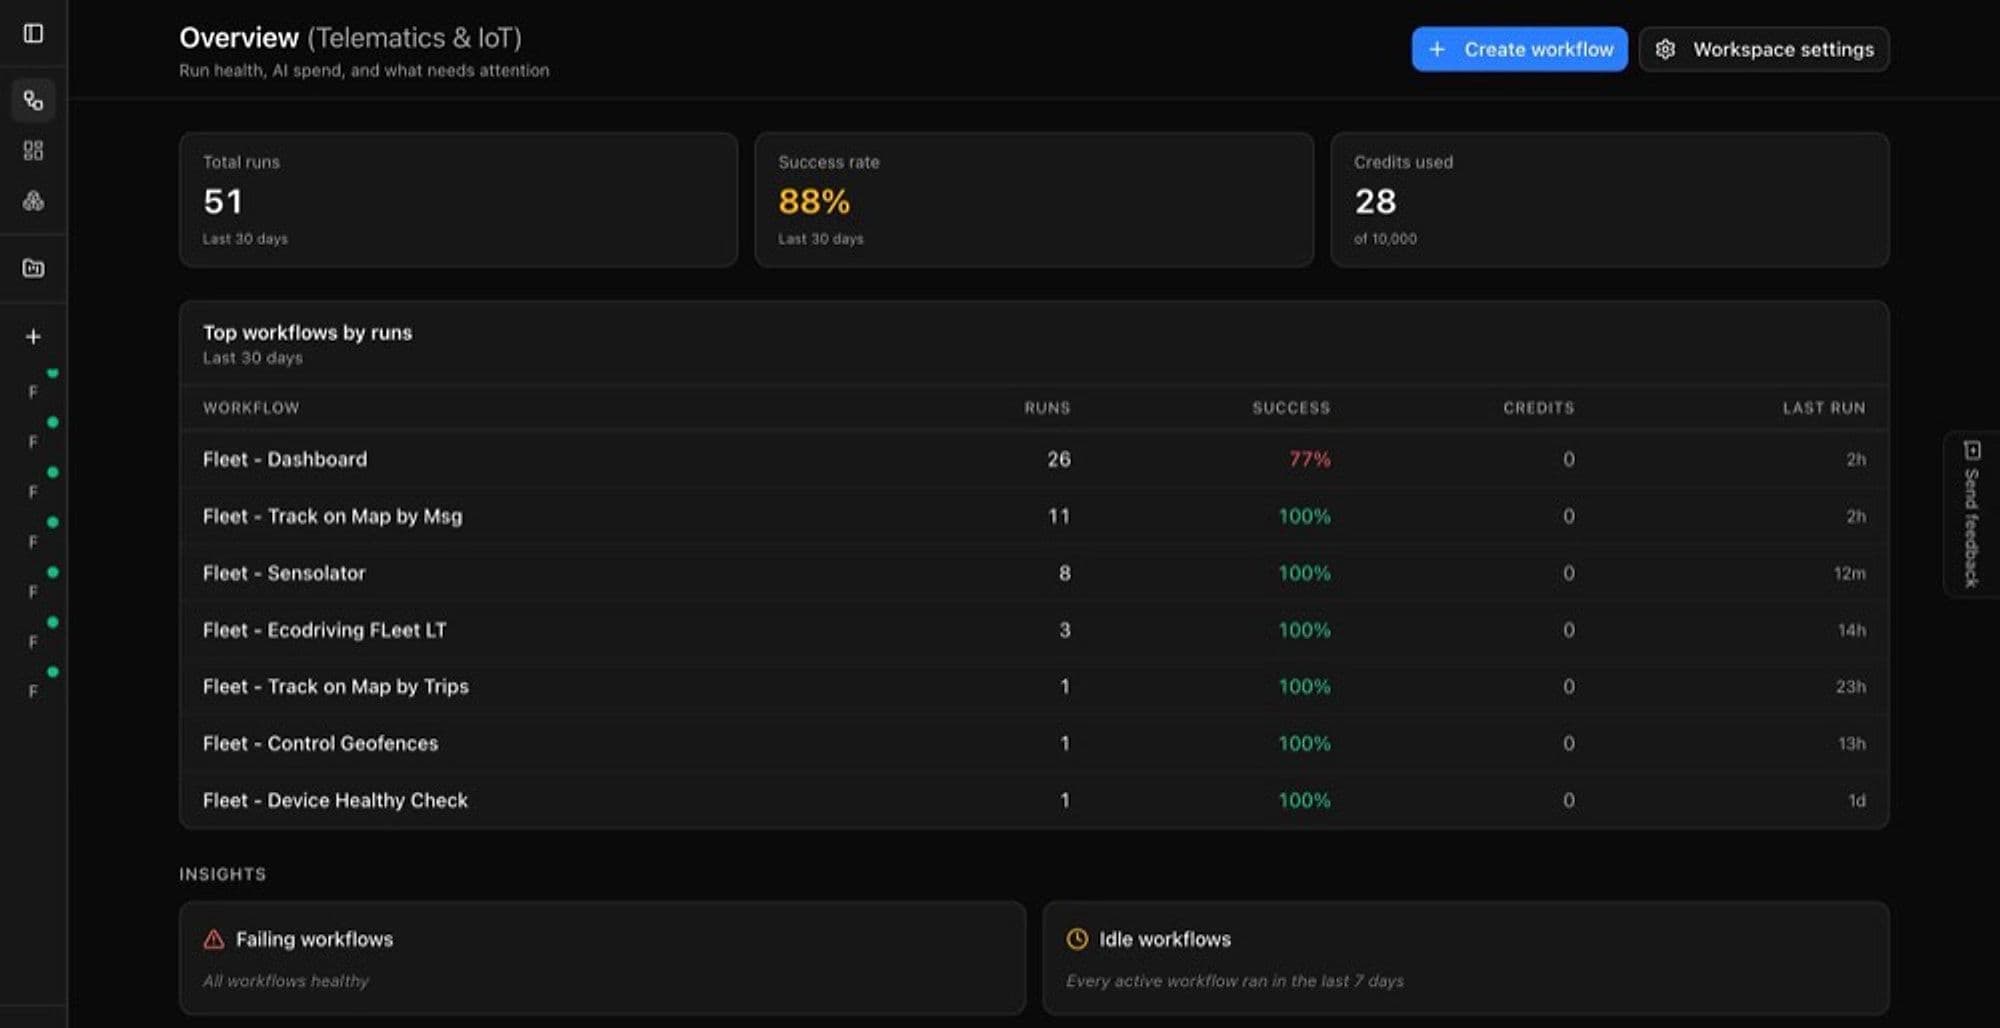Open Fleet - Track on Map by Trips
Viewport: 2000px width, 1028px height.
point(1034,686)
